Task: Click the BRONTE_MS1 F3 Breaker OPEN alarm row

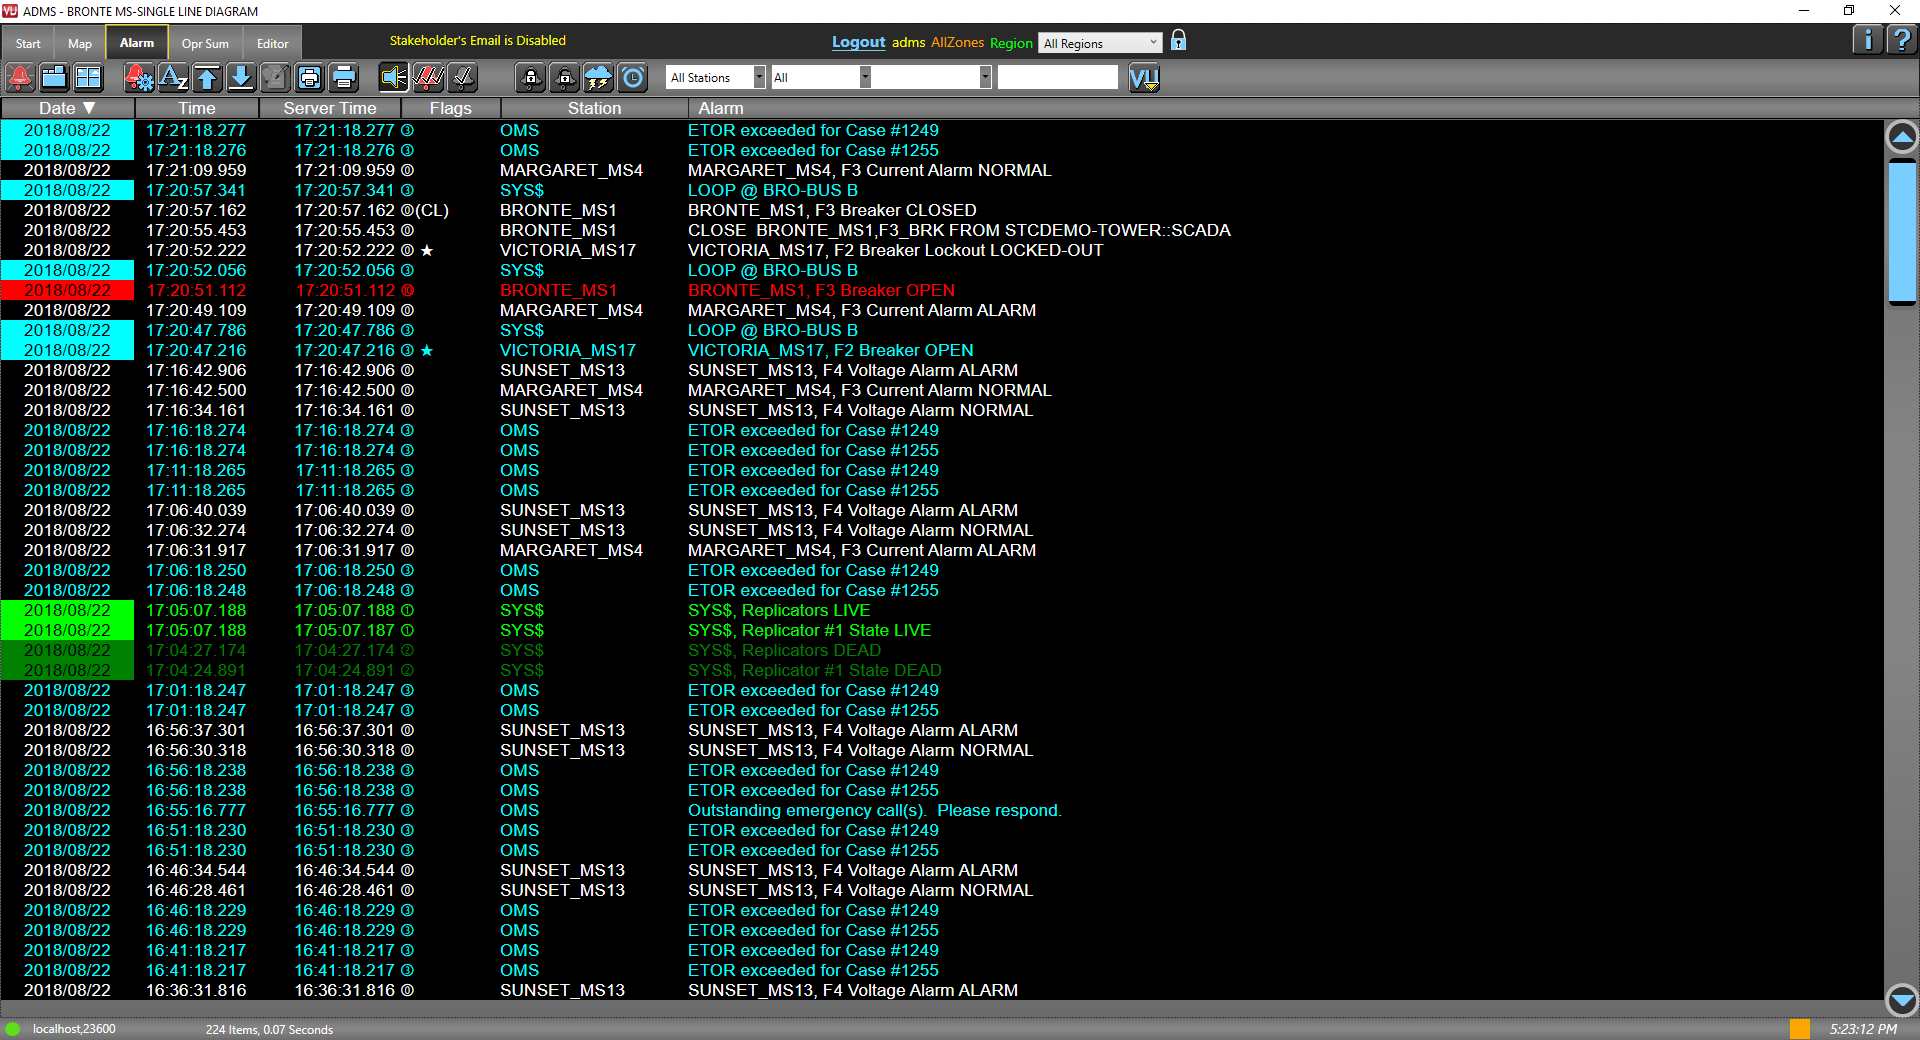Action: [820, 290]
